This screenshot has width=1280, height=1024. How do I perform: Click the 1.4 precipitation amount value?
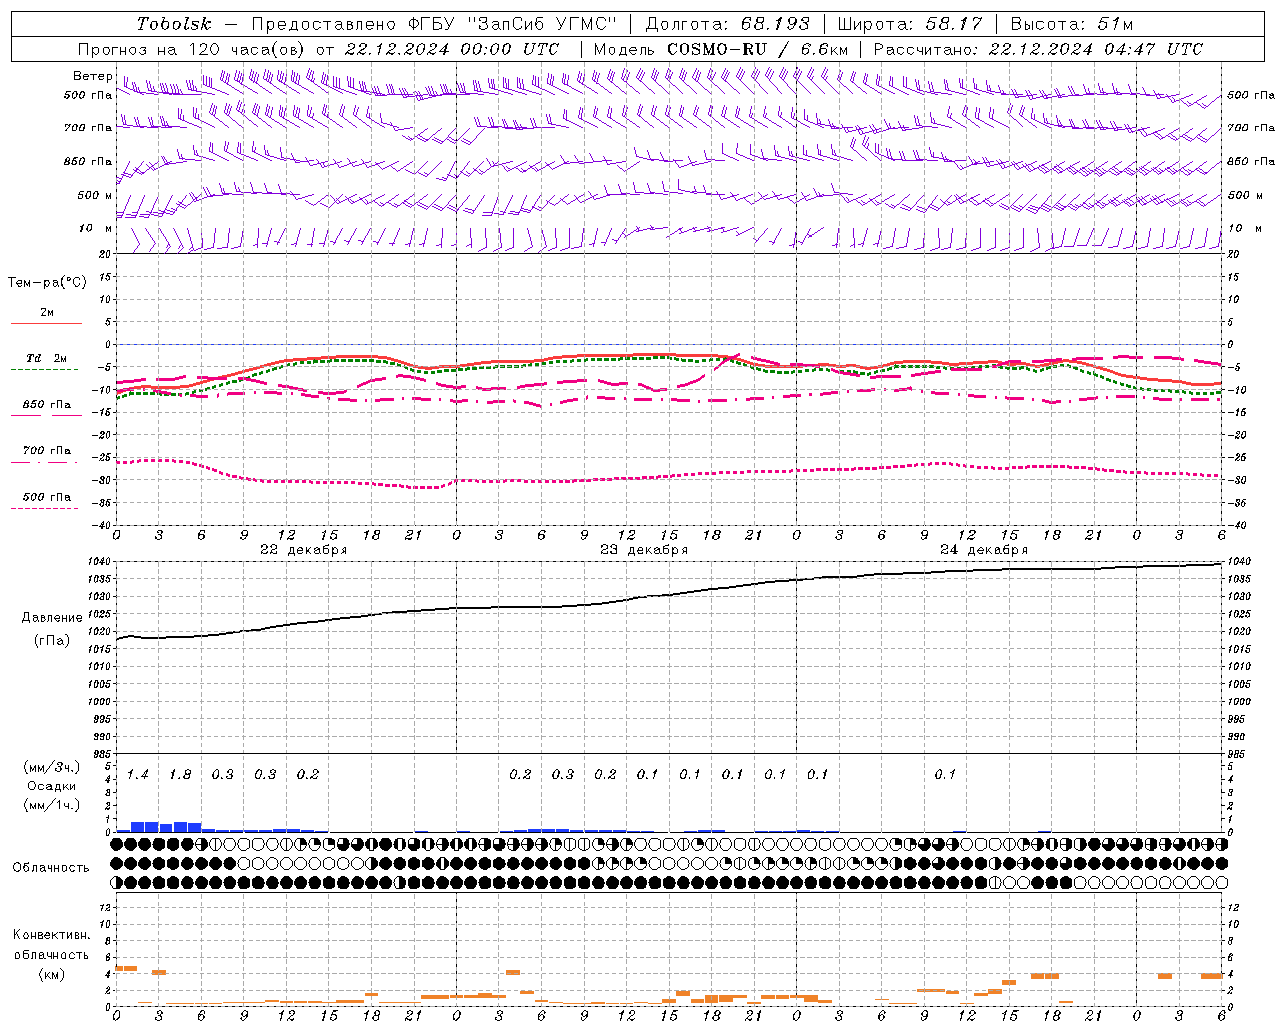click(x=138, y=774)
